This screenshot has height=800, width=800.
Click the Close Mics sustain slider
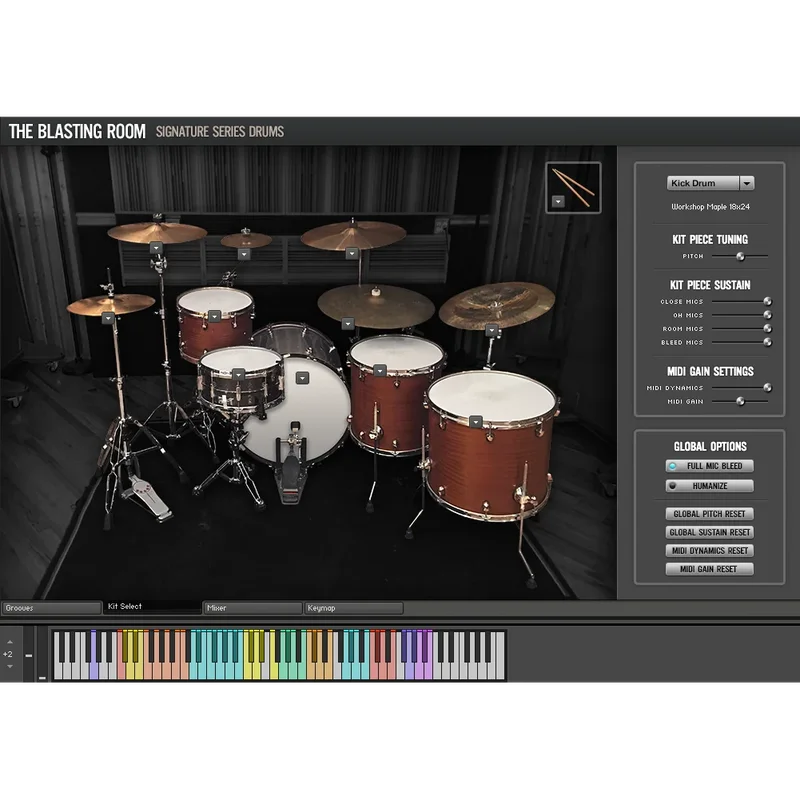(741, 302)
